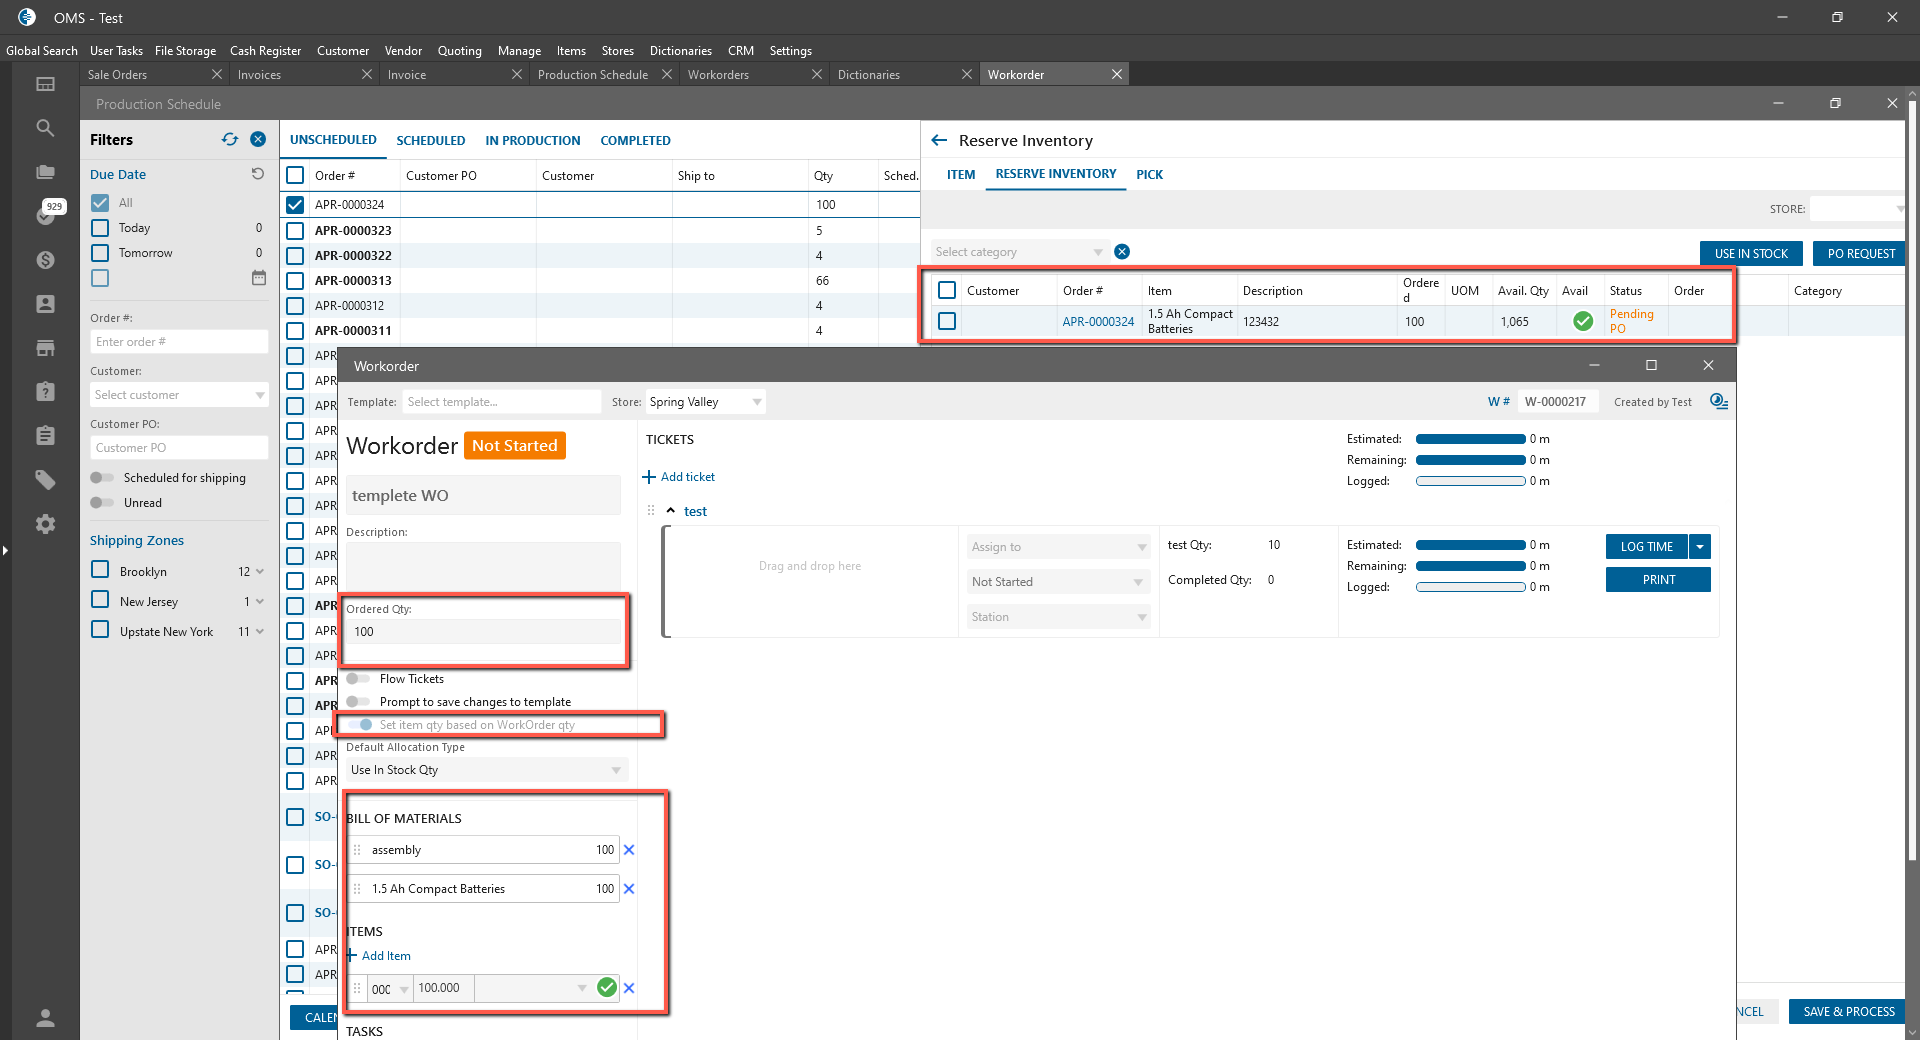Screen dimensions: 1920x1040
Task: Click the SAVE & PROCESS button
Action: 1849,1012
